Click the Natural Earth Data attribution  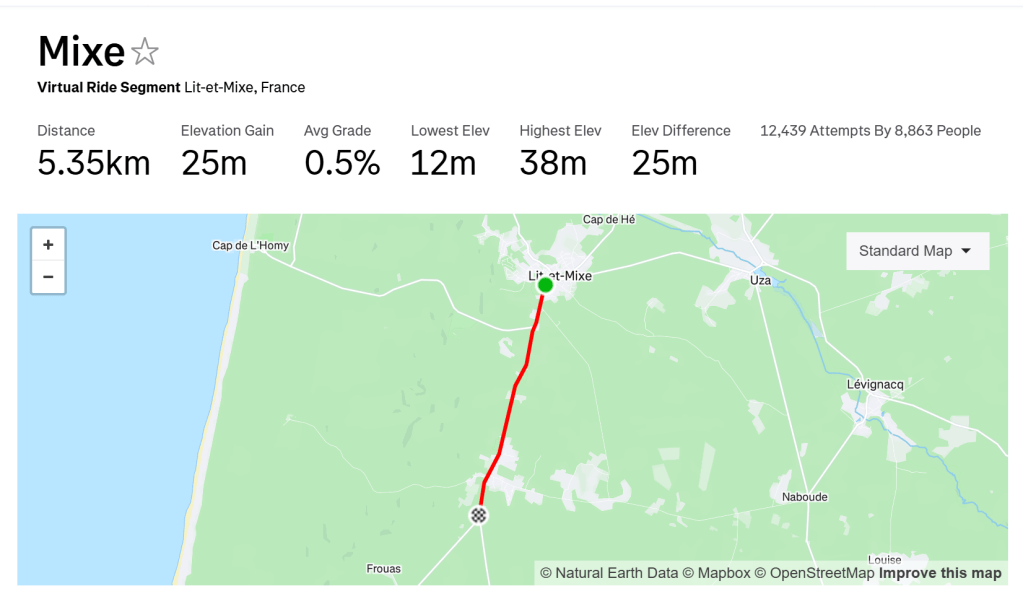click(x=608, y=573)
